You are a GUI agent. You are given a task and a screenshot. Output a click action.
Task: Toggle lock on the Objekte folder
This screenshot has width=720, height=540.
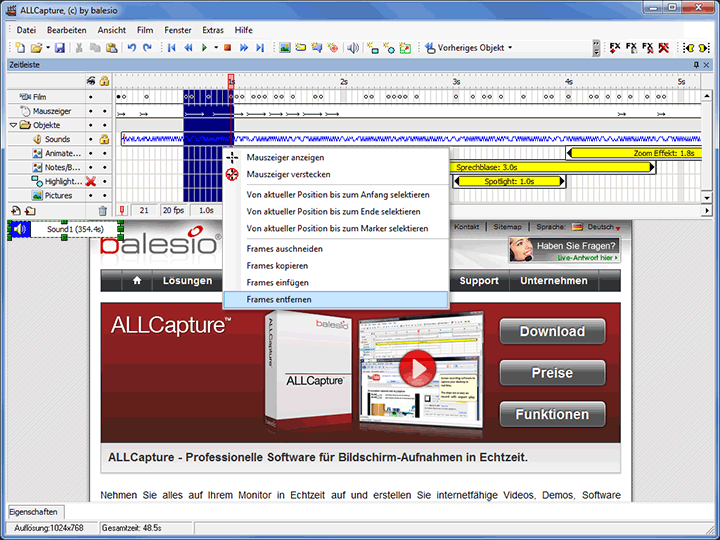105,125
